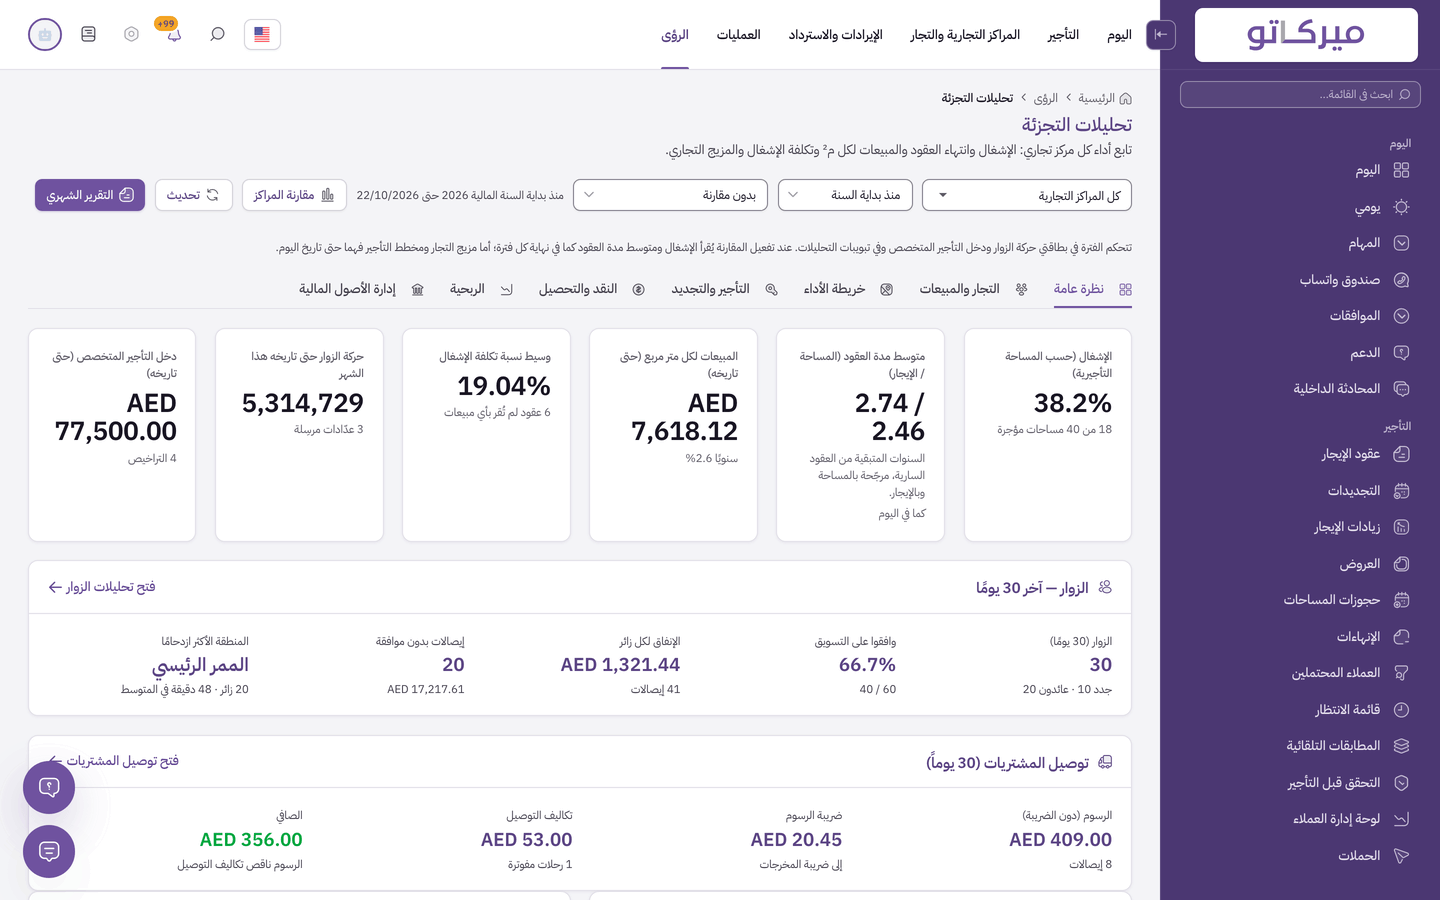Screen dimensions: 1440x900
Task: Switch to التأجير والتجديد tab
Action: tap(724, 289)
